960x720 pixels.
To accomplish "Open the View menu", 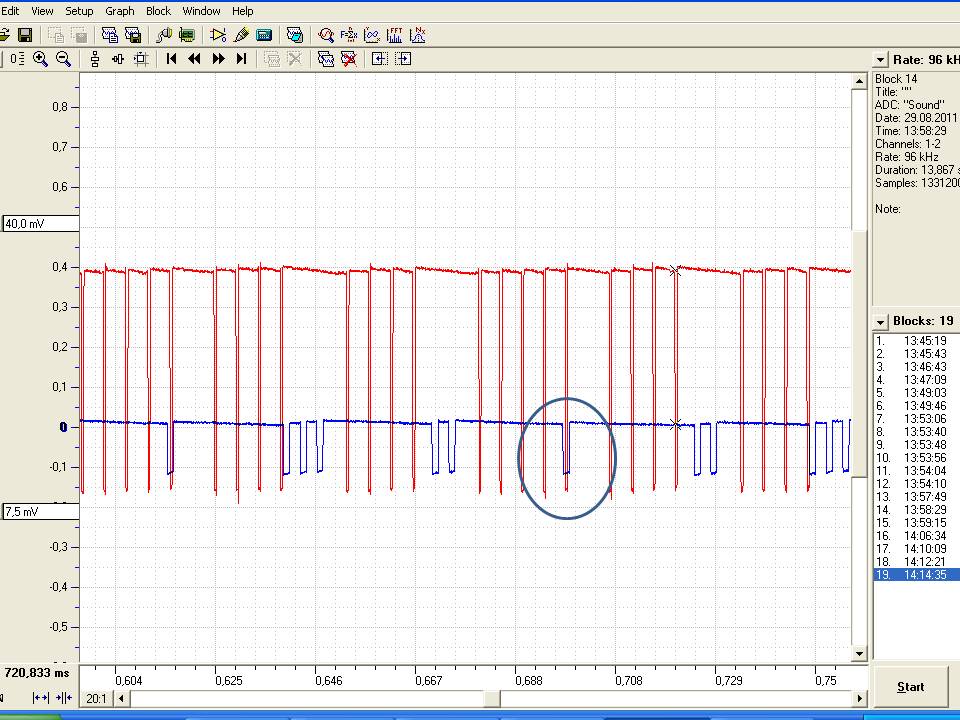I will pyautogui.click(x=42, y=11).
